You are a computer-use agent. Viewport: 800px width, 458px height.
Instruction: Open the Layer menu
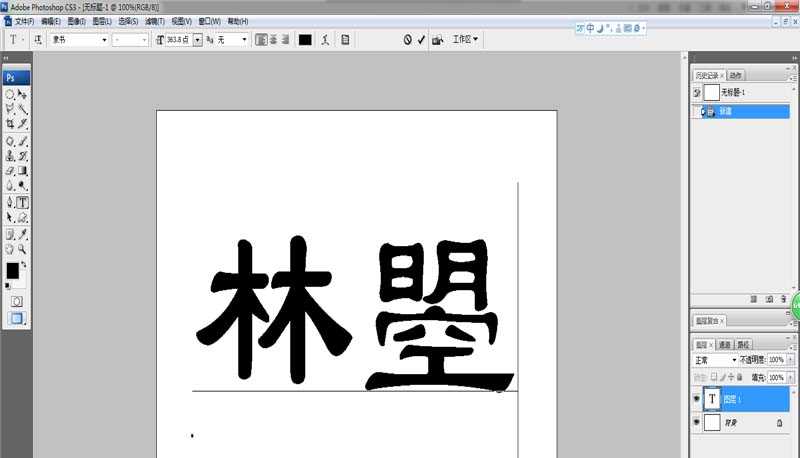(102, 21)
